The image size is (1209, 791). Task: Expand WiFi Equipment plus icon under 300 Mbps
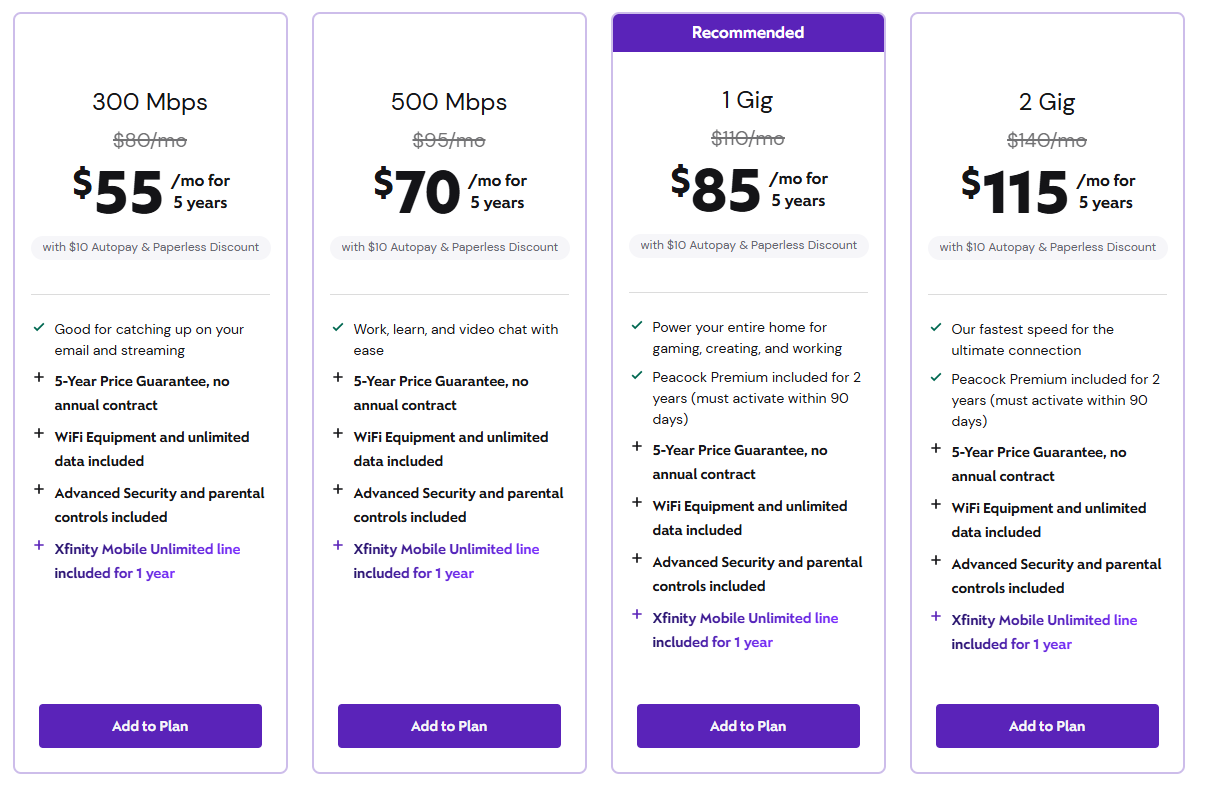coord(39,434)
